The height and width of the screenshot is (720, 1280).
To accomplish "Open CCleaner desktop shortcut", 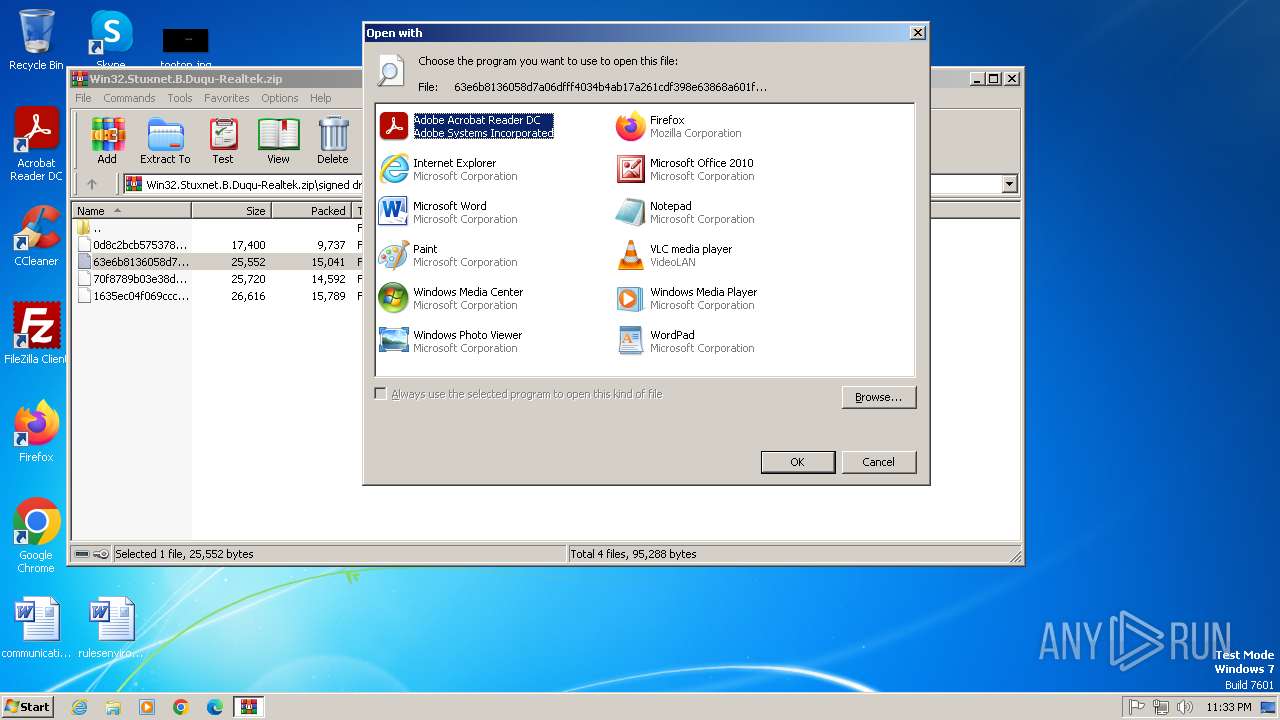I will coord(36,236).
